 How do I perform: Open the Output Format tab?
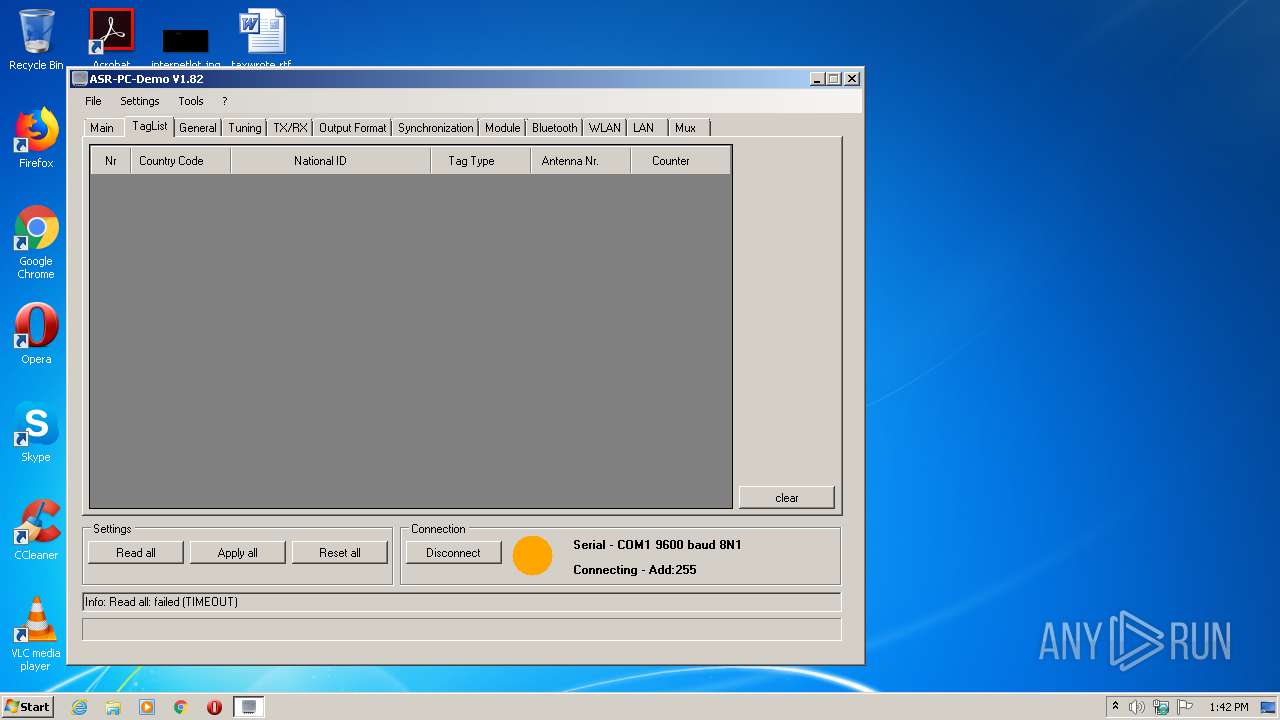tap(352, 128)
